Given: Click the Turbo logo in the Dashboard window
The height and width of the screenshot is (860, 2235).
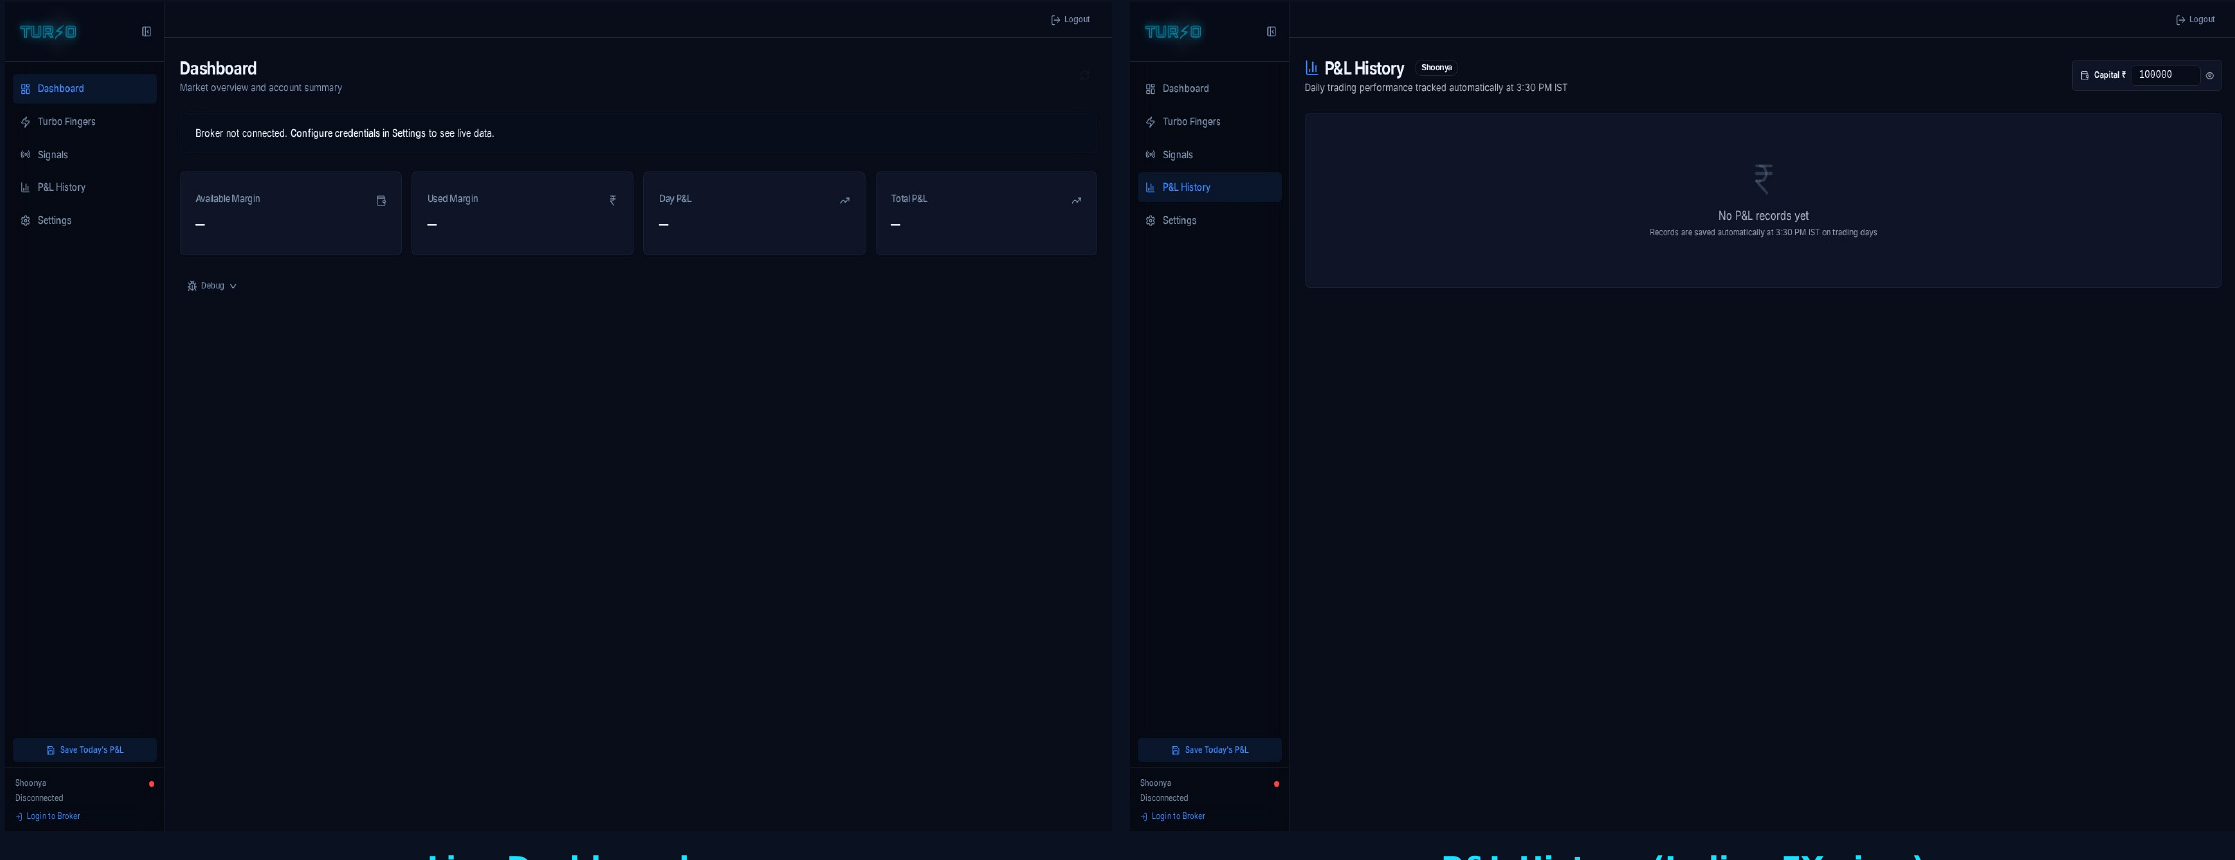Looking at the screenshot, I should coord(48,32).
